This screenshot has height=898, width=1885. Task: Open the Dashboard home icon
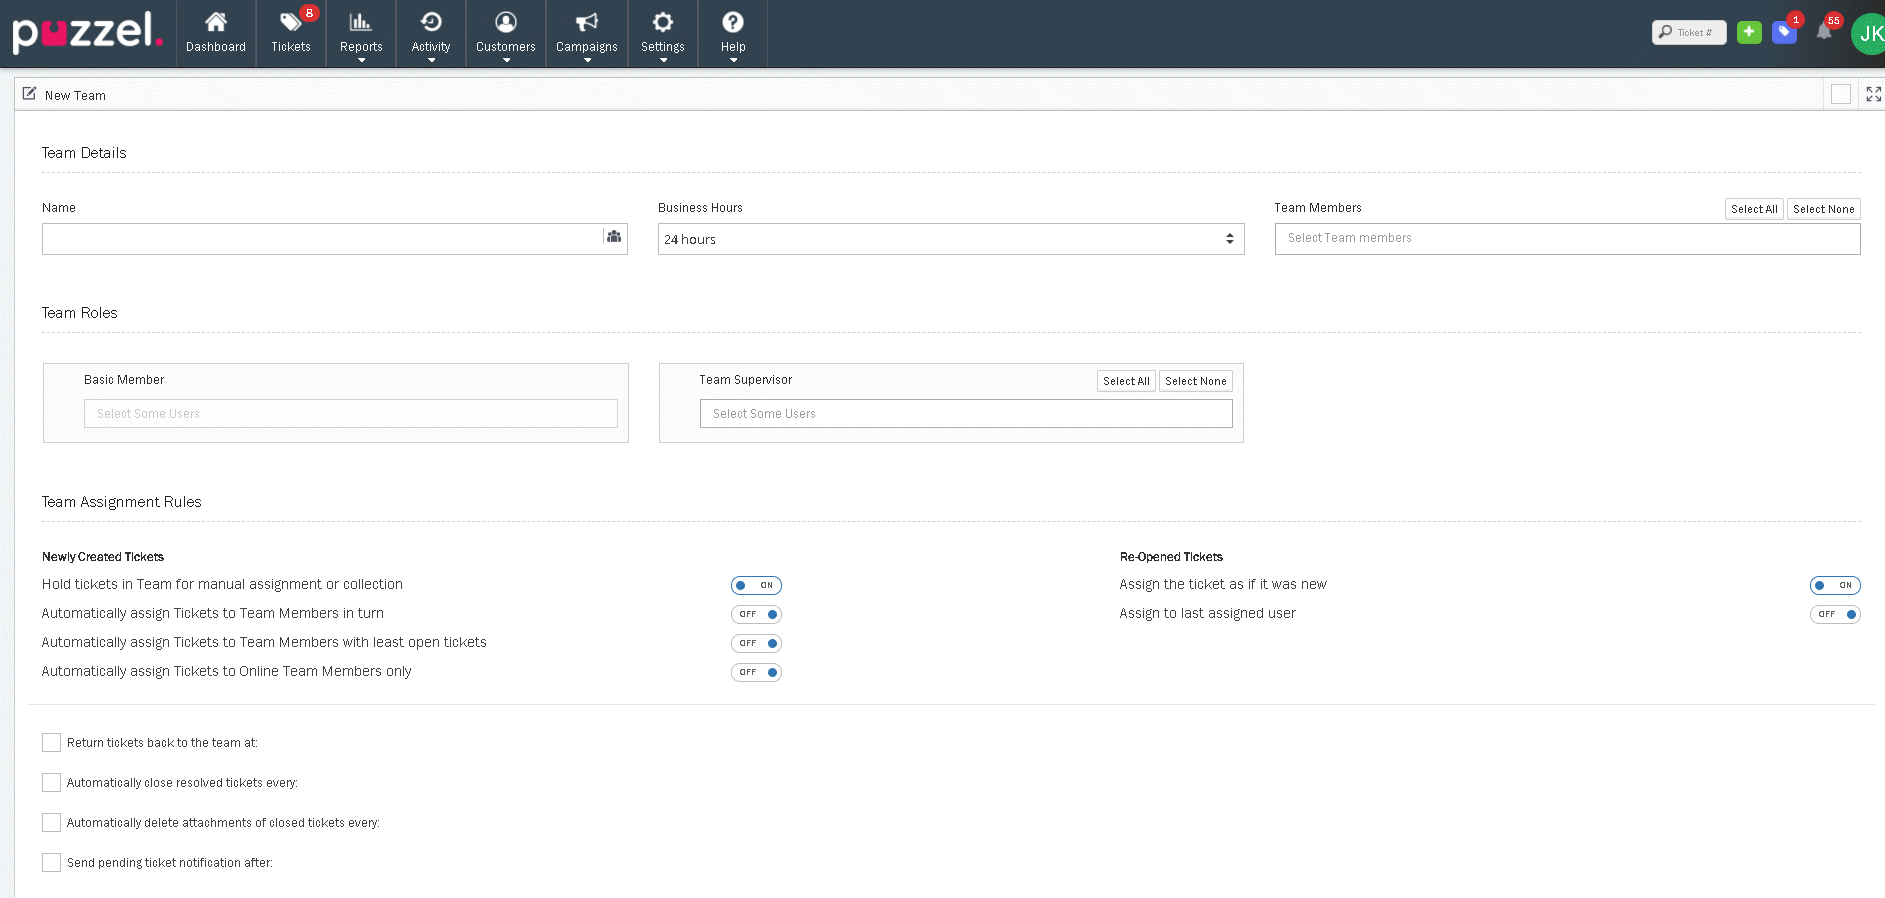pos(215,23)
